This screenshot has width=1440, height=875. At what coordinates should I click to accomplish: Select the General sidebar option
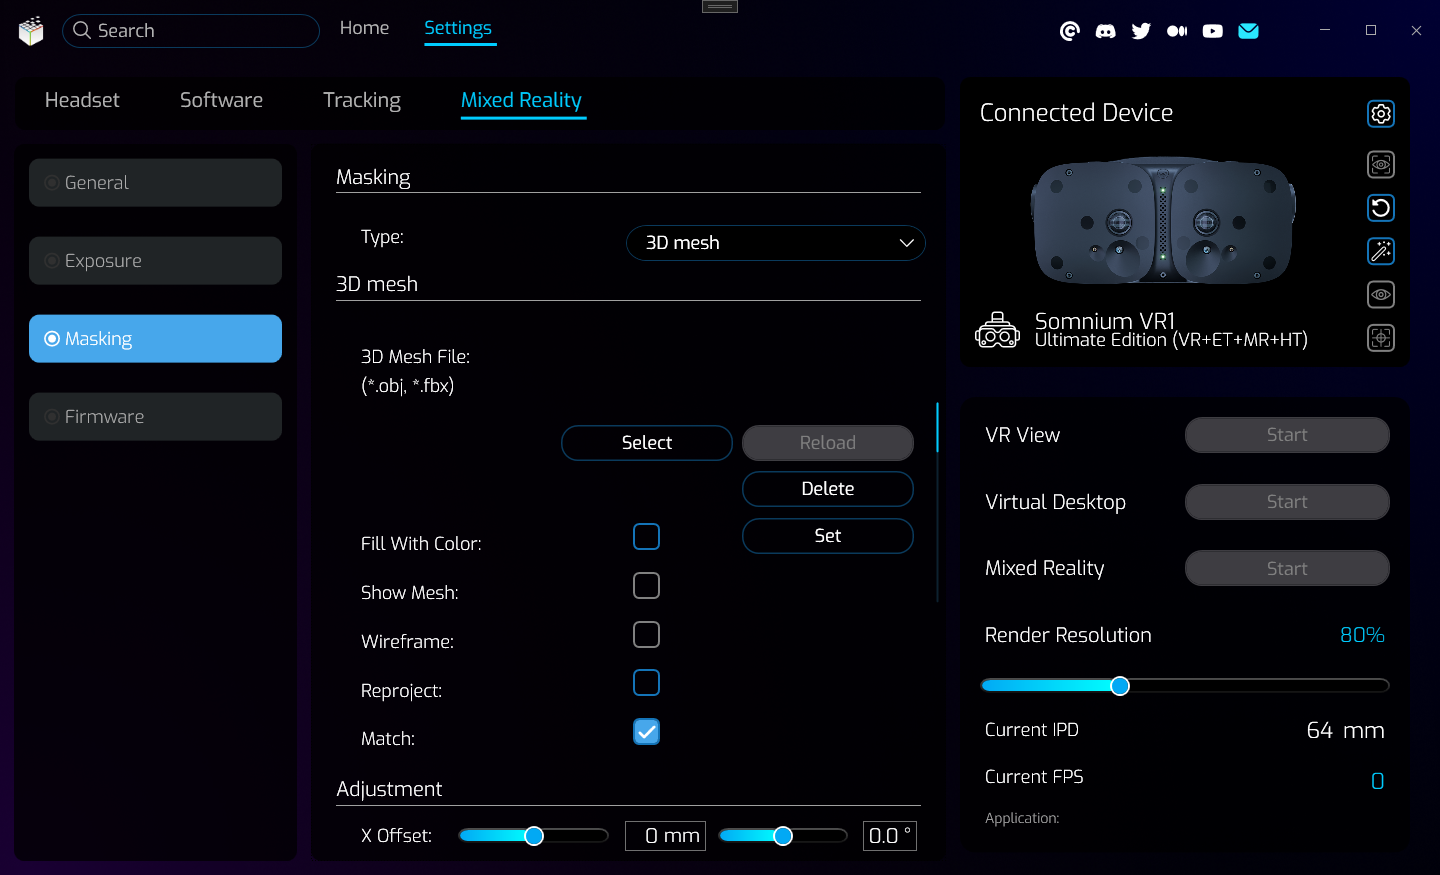[155, 183]
